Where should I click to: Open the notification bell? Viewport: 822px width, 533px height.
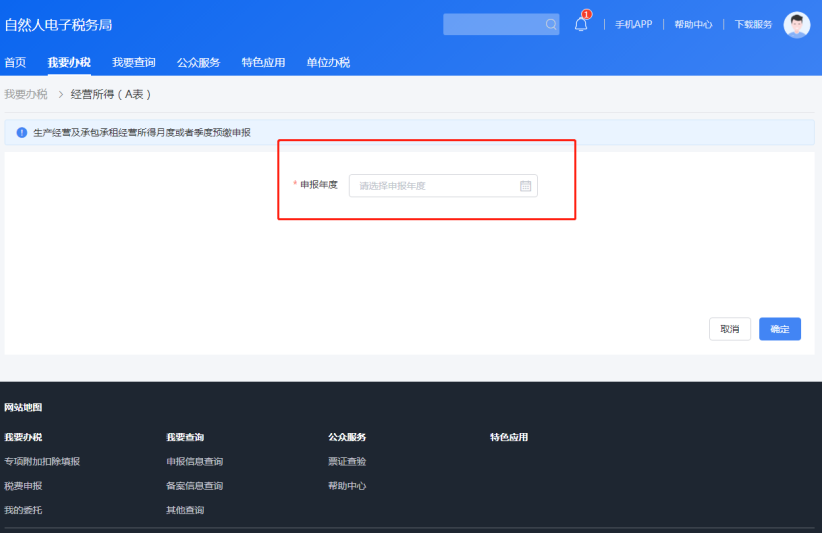[x=581, y=24]
